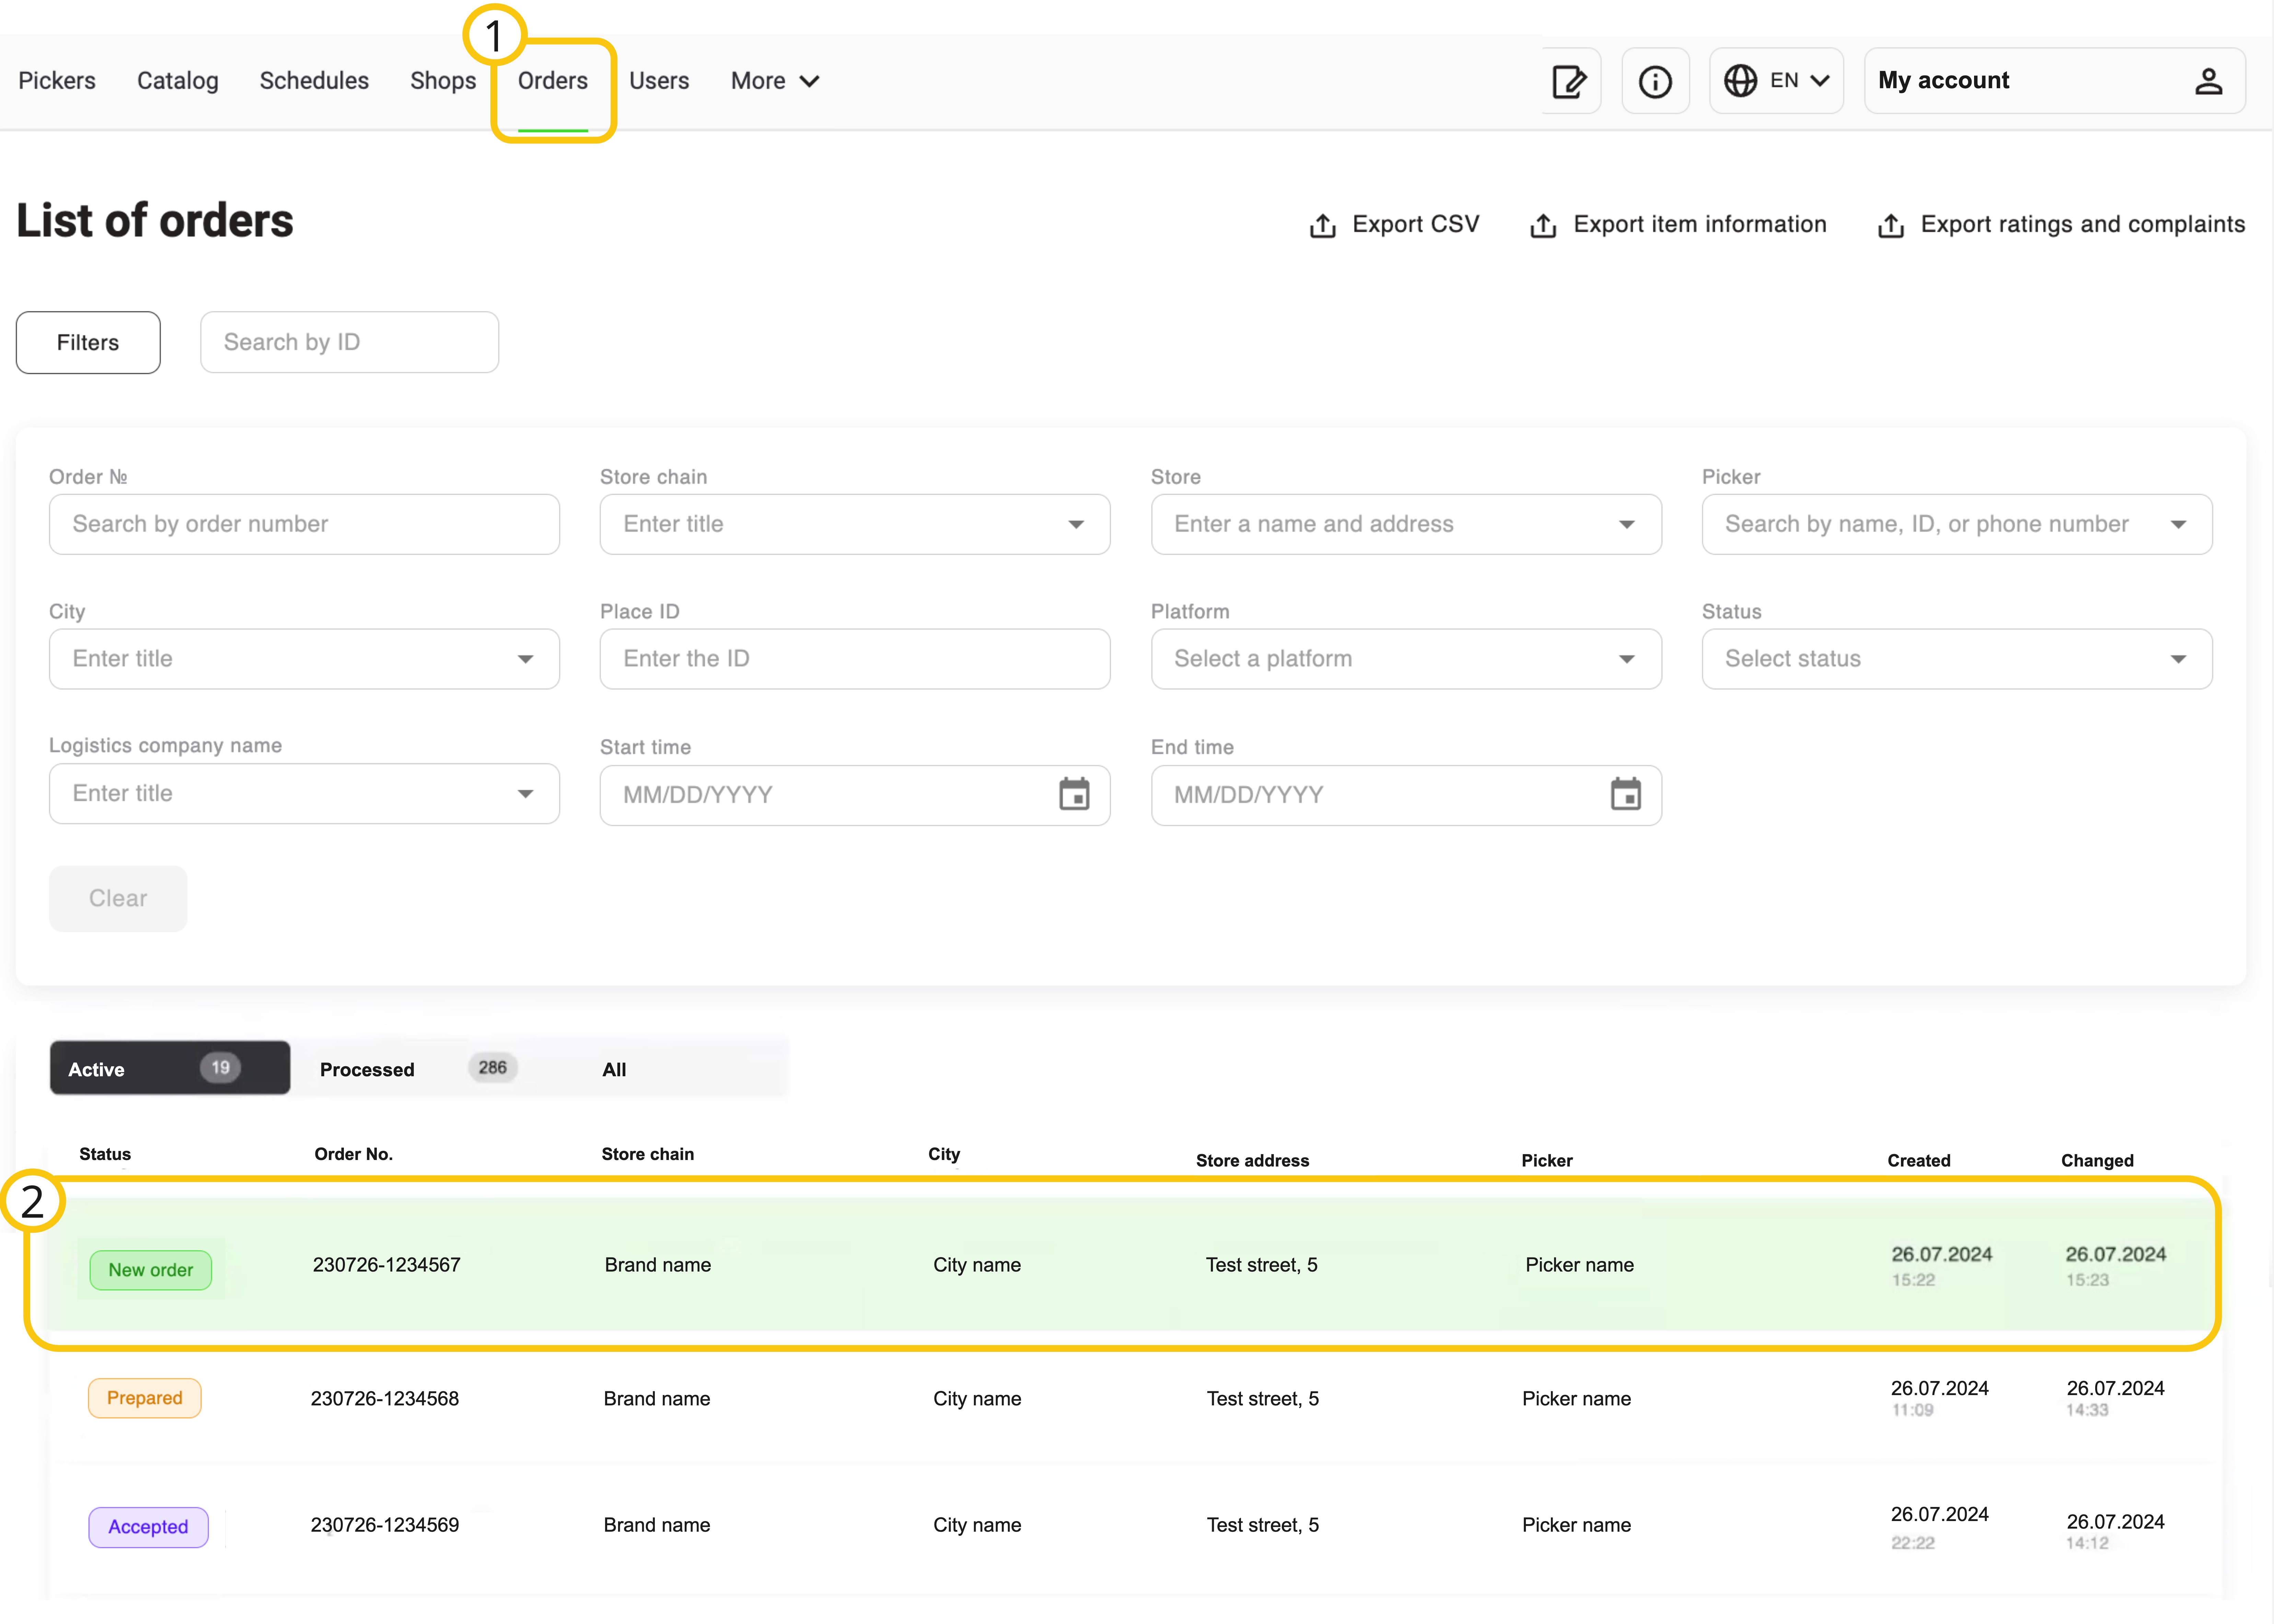Show All orders toggle
The image size is (2274, 1624).
pos(614,1069)
